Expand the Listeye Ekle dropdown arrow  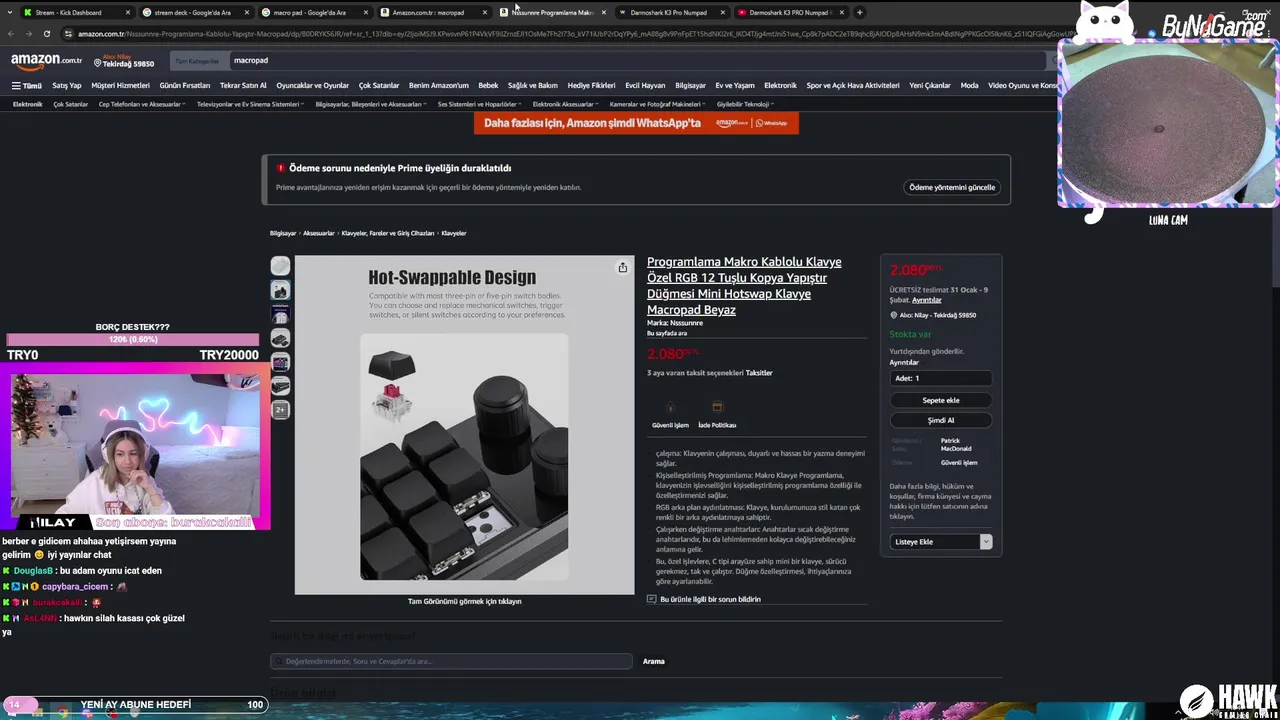click(986, 541)
